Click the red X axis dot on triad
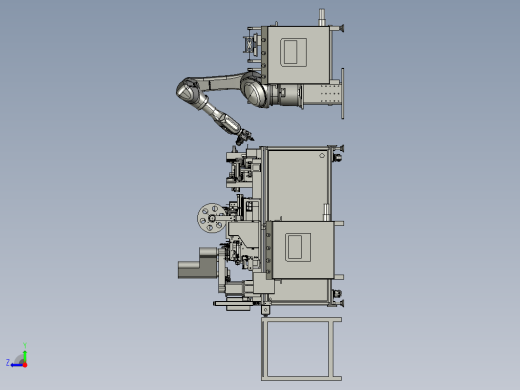 click(25, 365)
